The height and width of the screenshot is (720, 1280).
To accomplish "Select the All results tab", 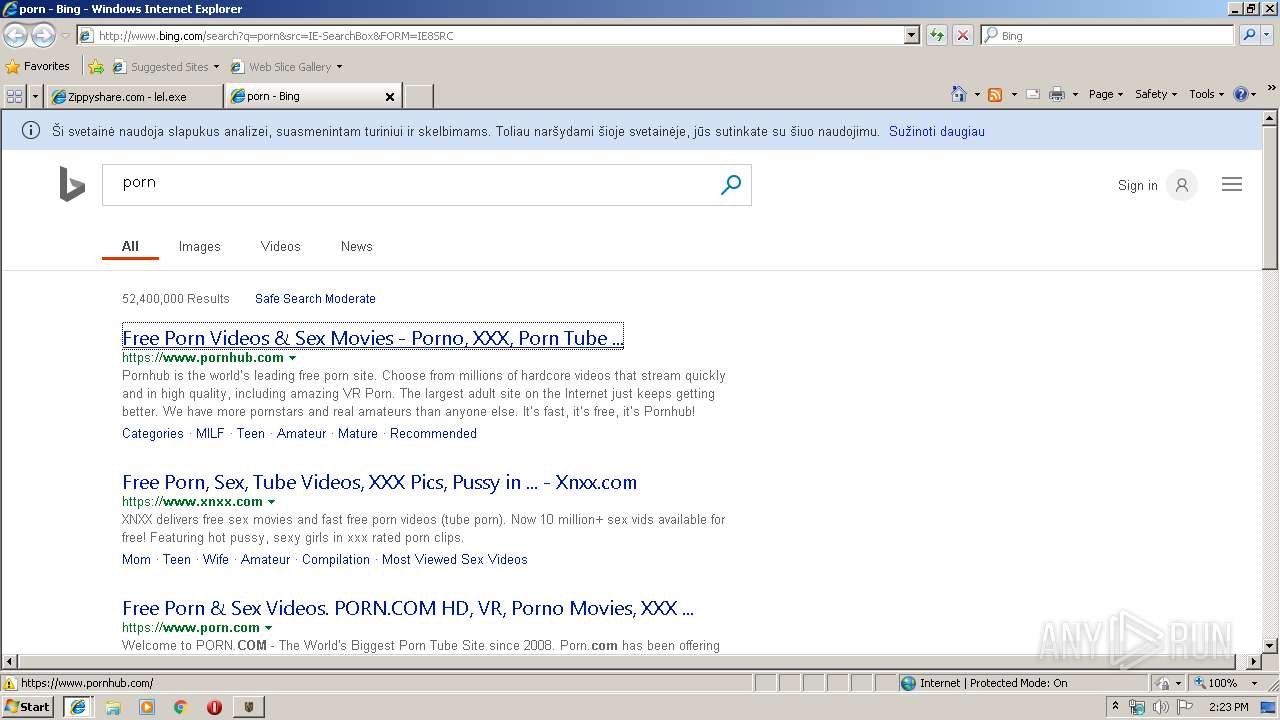I will [x=130, y=246].
